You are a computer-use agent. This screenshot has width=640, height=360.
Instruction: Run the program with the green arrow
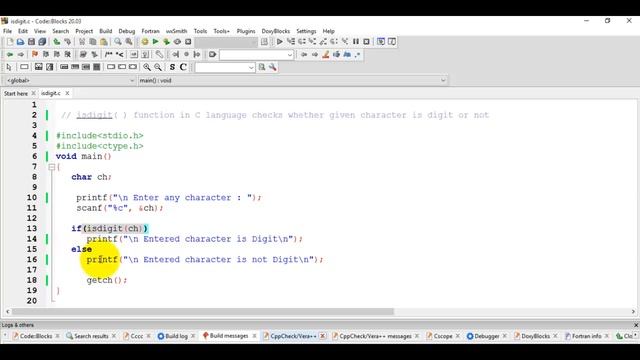[156, 42]
